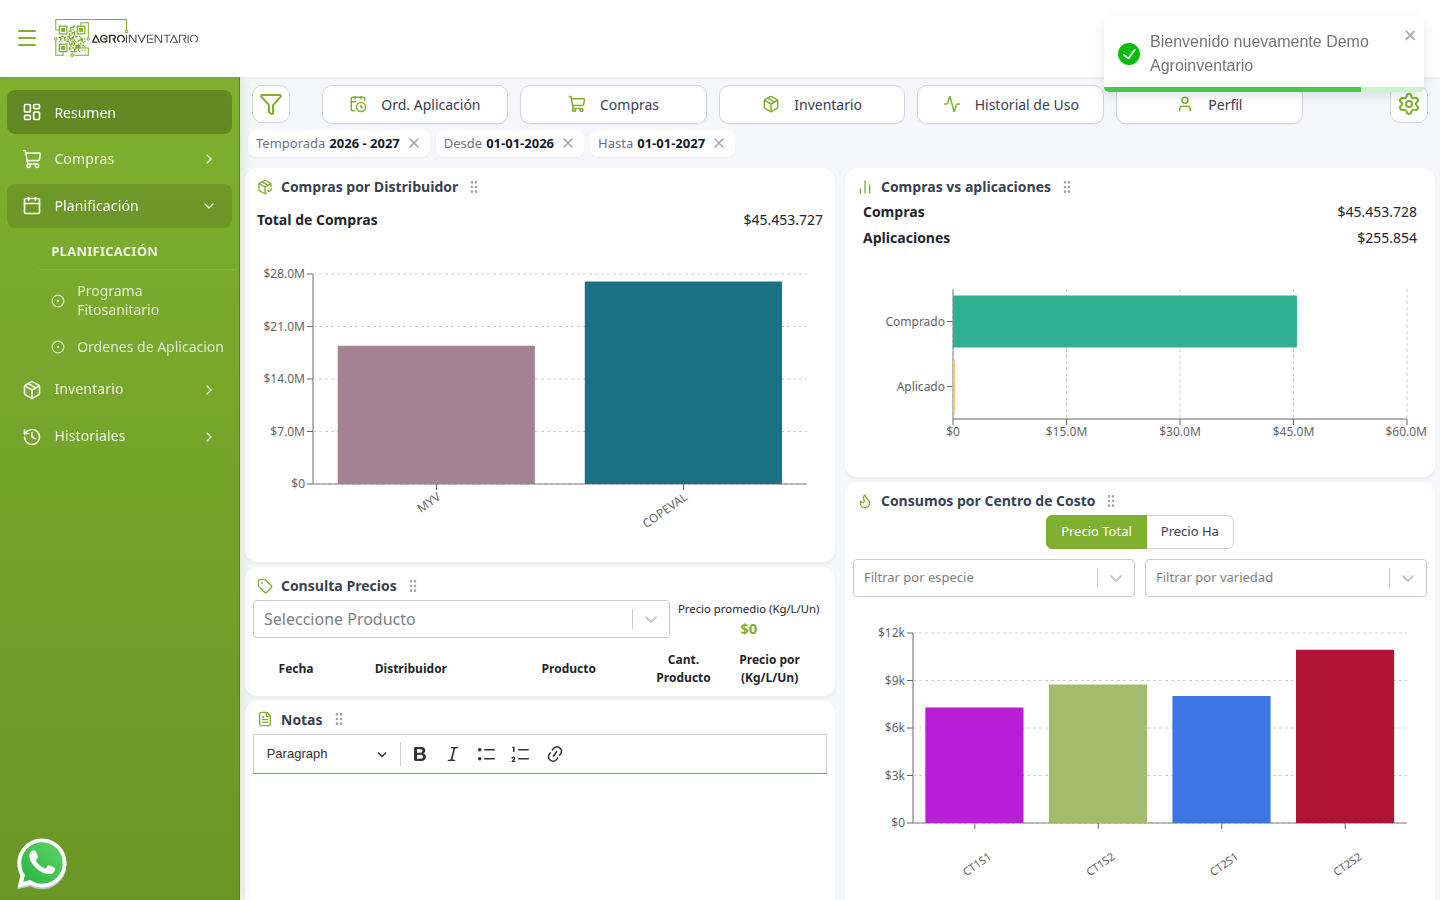1440x900 pixels.
Task: Grab the Notas panel drag handle
Action: point(339,719)
